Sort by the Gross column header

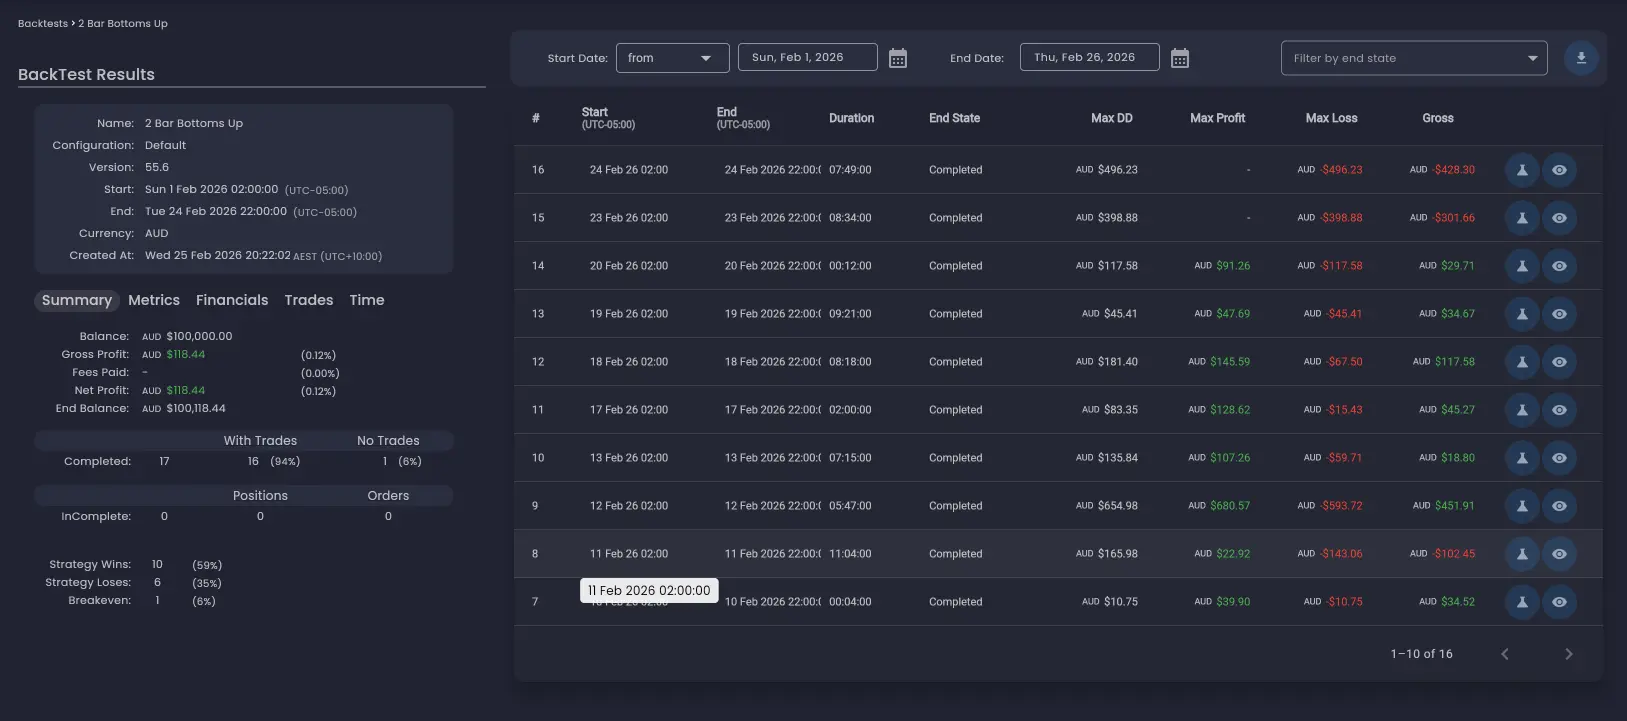1438,118
